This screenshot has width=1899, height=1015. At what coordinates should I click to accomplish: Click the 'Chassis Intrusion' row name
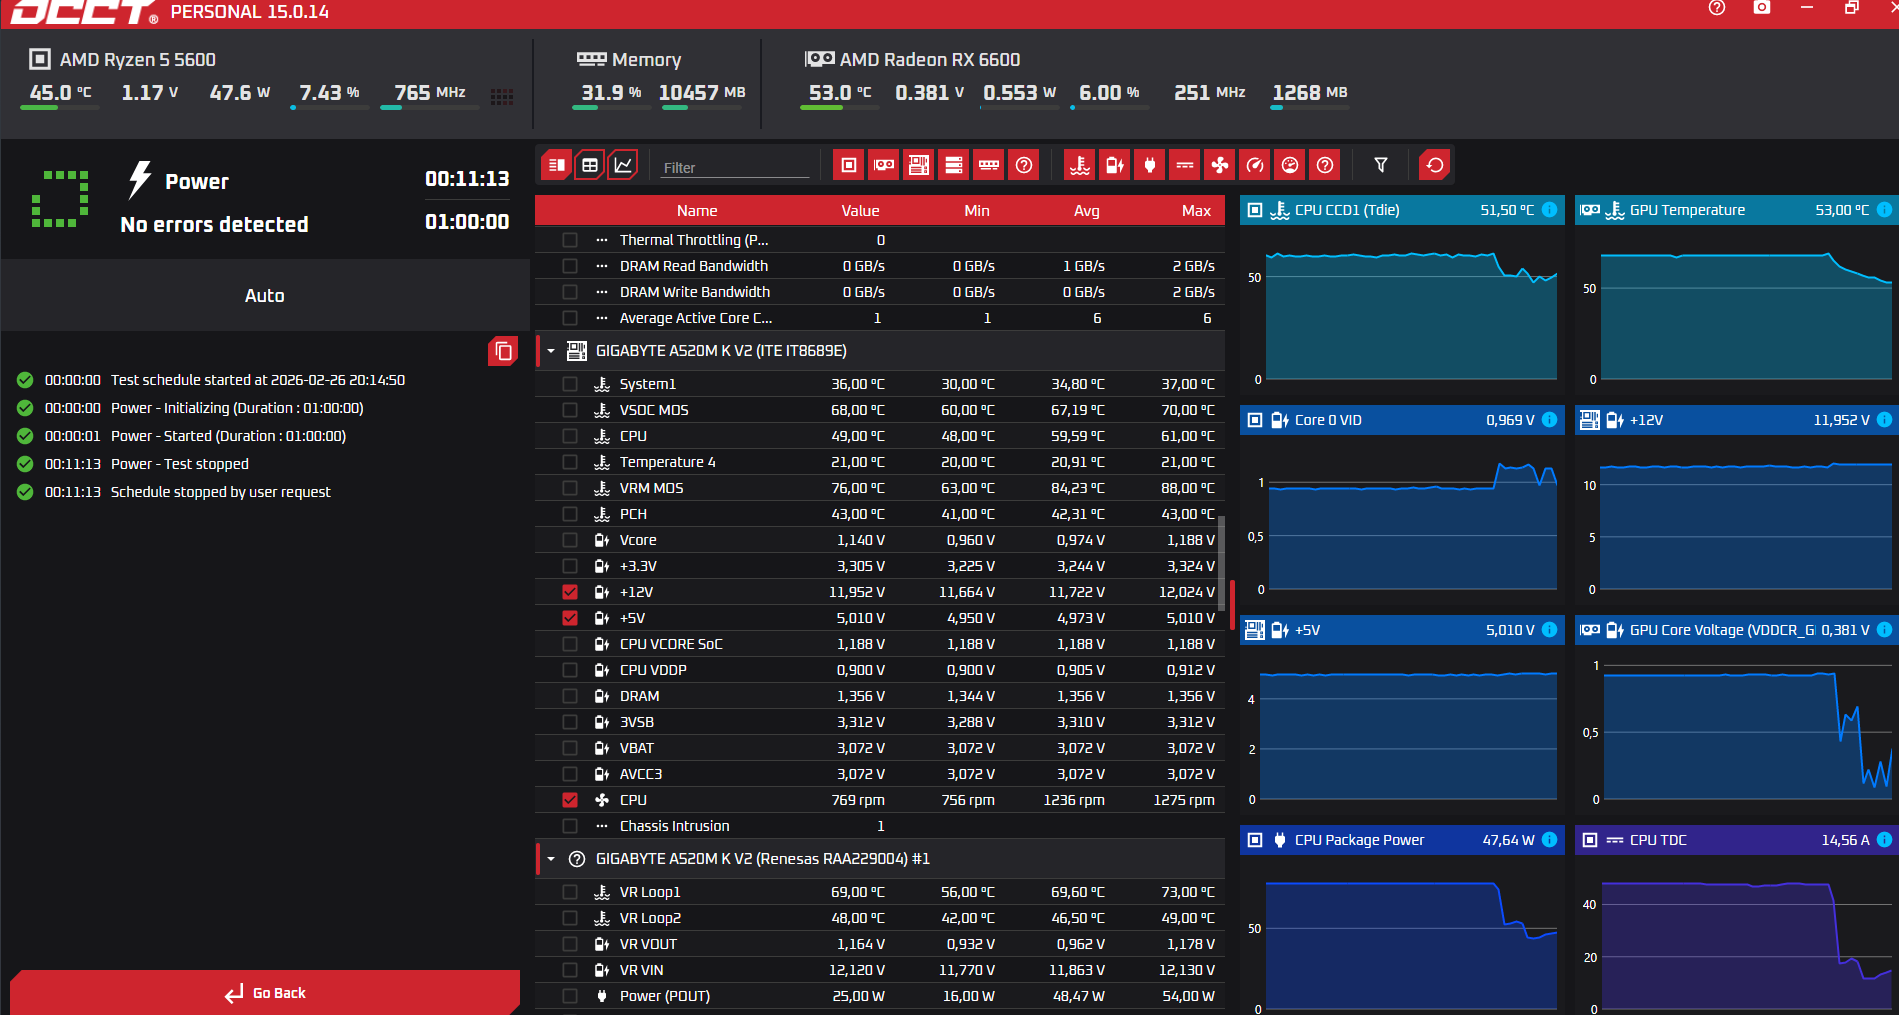675,826
